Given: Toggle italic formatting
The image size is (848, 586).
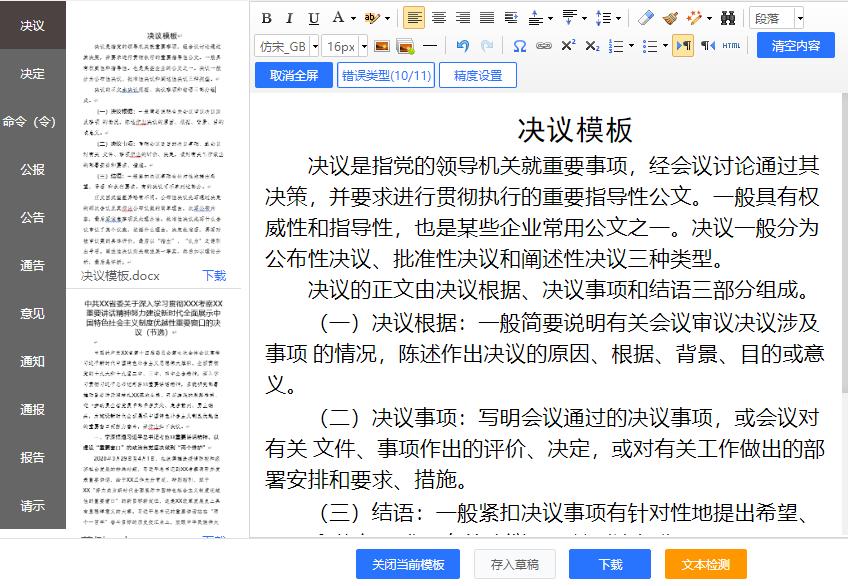Looking at the screenshot, I should pyautogui.click(x=290, y=18).
